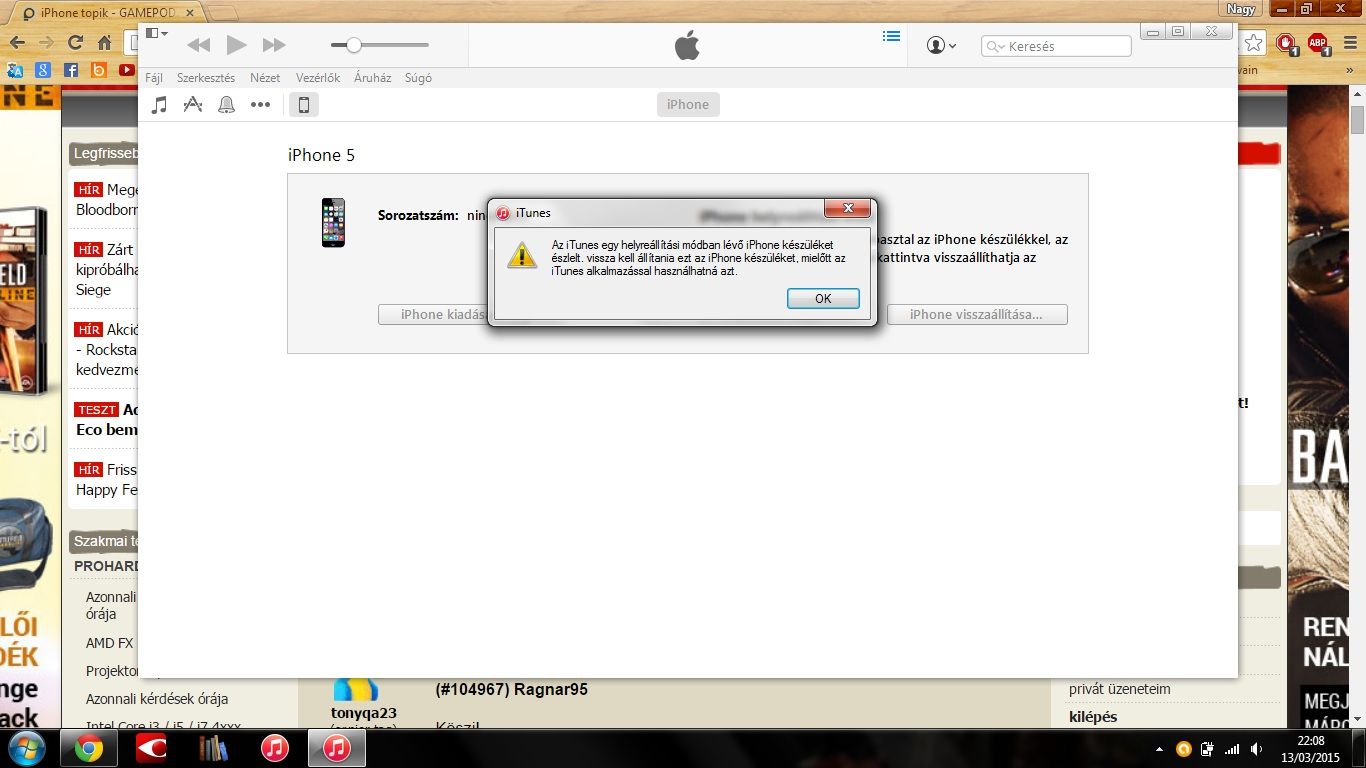Open the Szerkesztés menu
Image resolution: width=1366 pixels, height=768 pixels.
click(x=206, y=78)
